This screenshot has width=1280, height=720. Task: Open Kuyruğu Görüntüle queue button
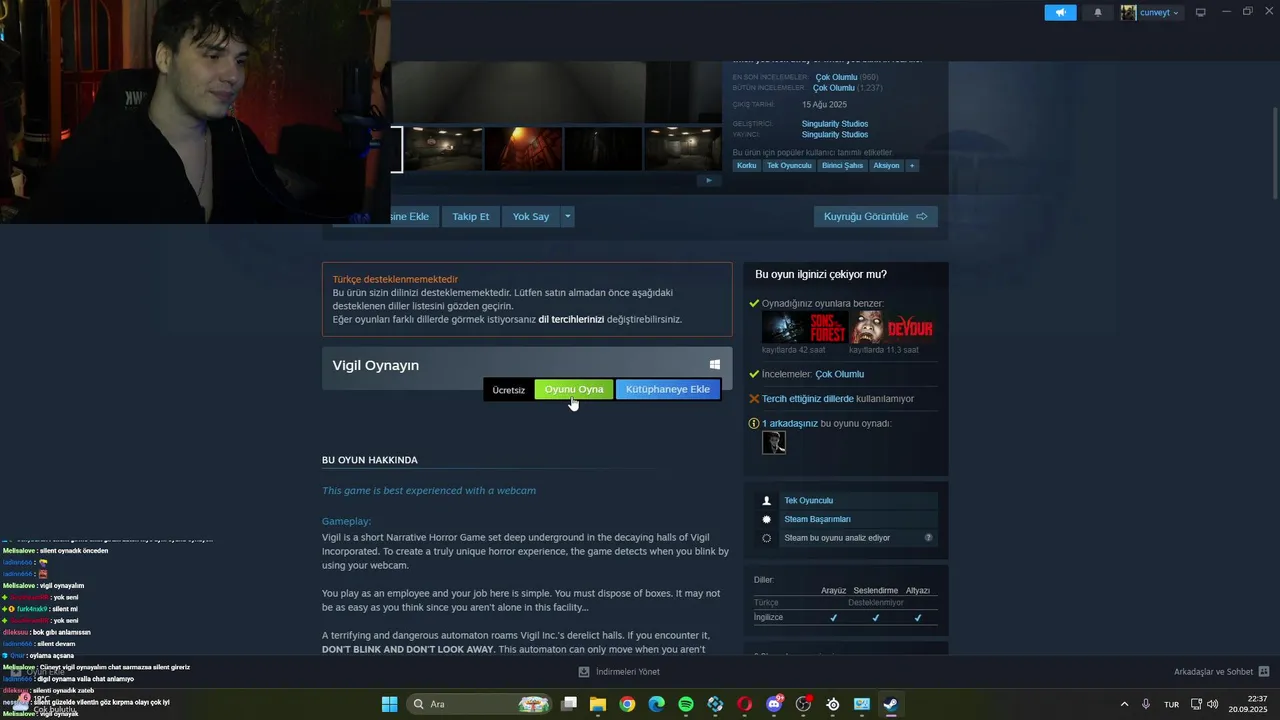point(876,216)
